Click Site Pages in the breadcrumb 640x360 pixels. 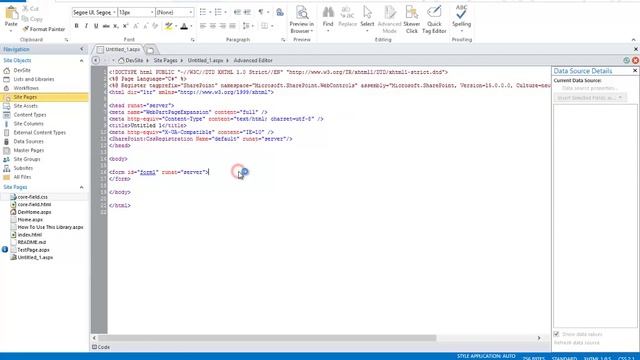click(x=165, y=60)
